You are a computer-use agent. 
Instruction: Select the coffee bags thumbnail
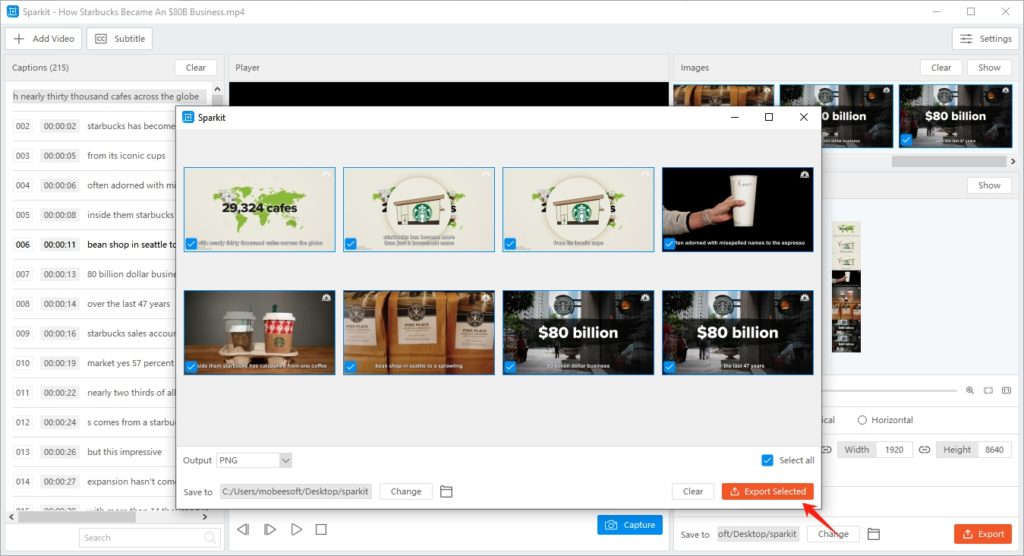click(419, 333)
